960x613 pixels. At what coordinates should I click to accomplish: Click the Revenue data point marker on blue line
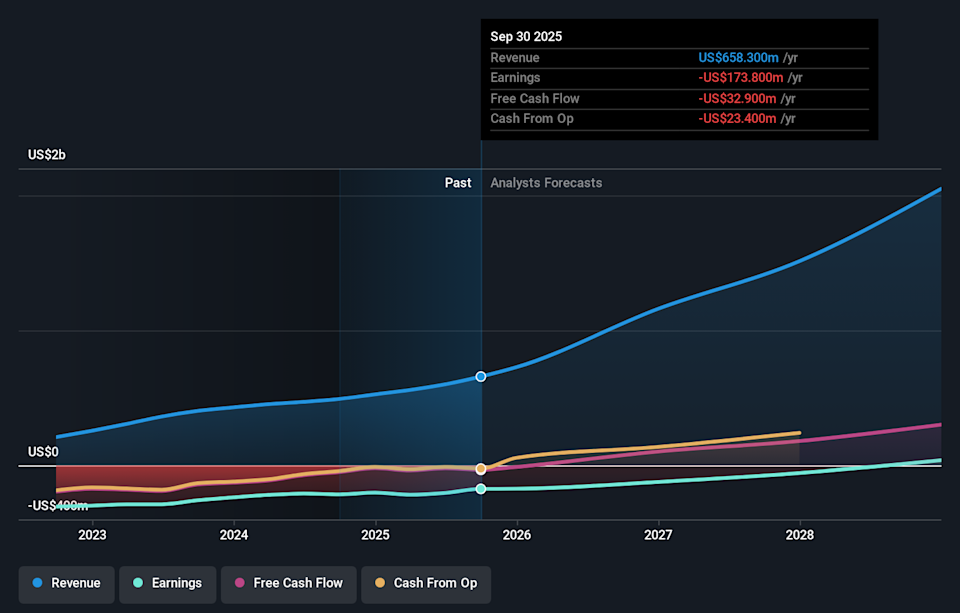(481, 377)
